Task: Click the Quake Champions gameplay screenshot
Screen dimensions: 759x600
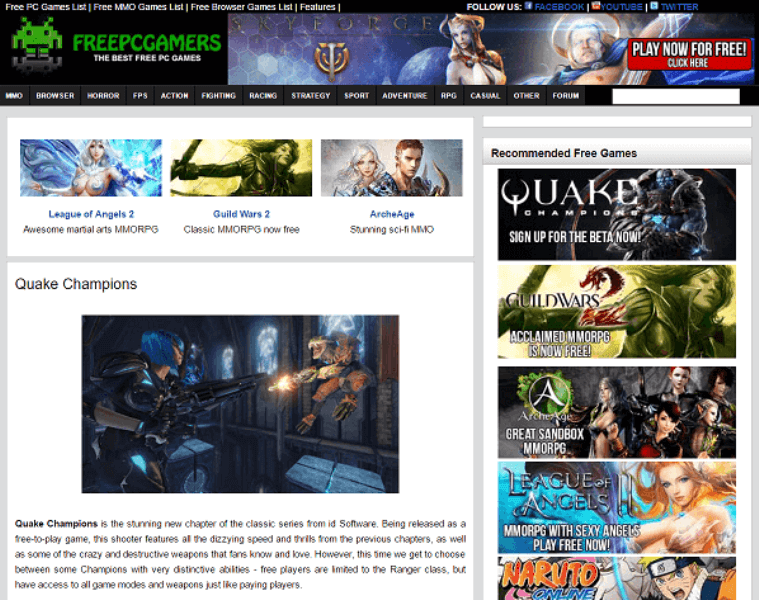Action: click(240, 404)
